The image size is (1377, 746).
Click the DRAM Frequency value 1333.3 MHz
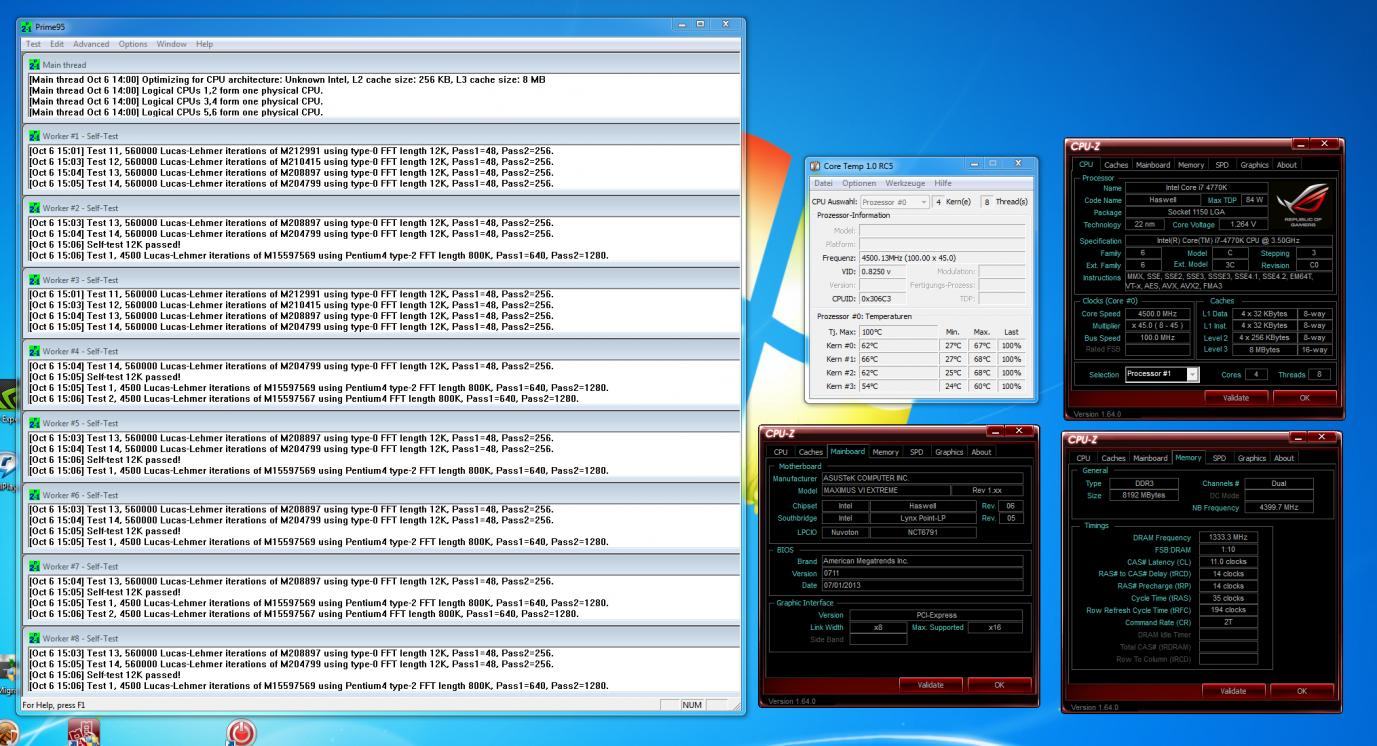tap(1228, 538)
